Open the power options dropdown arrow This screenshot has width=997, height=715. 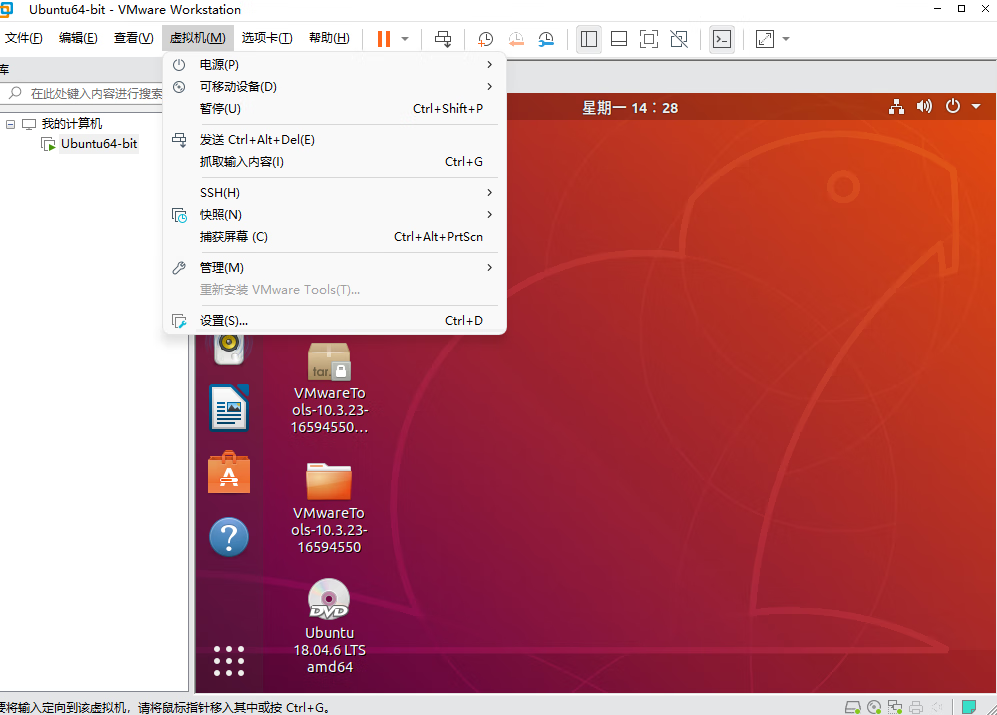click(x=405, y=39)
